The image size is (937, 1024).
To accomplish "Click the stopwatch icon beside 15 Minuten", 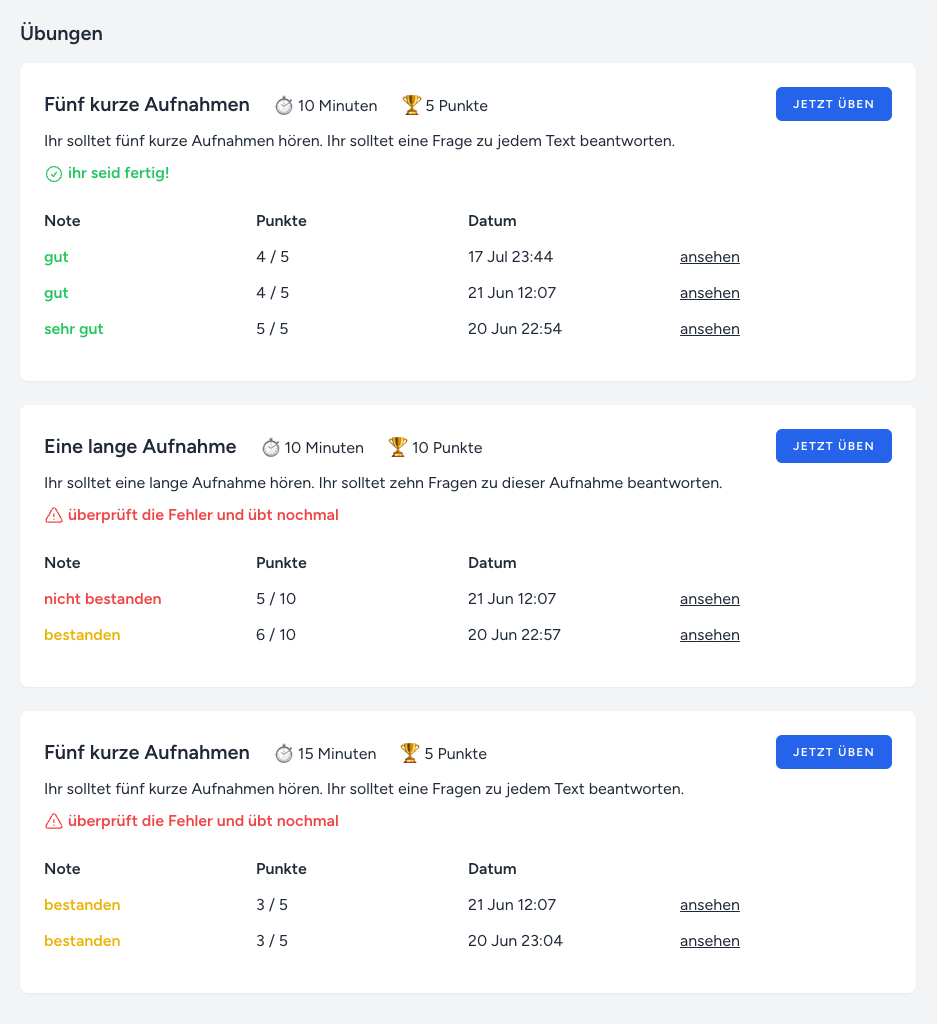I will 284,754.
